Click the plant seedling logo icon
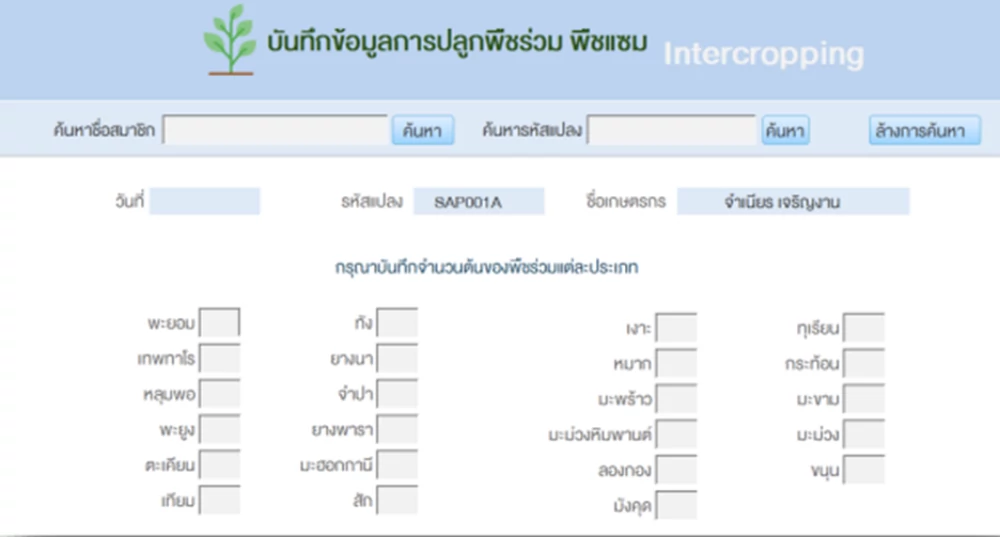This screenshot has width=1000, height=537. pyautogui.click(x=230, y=41)
